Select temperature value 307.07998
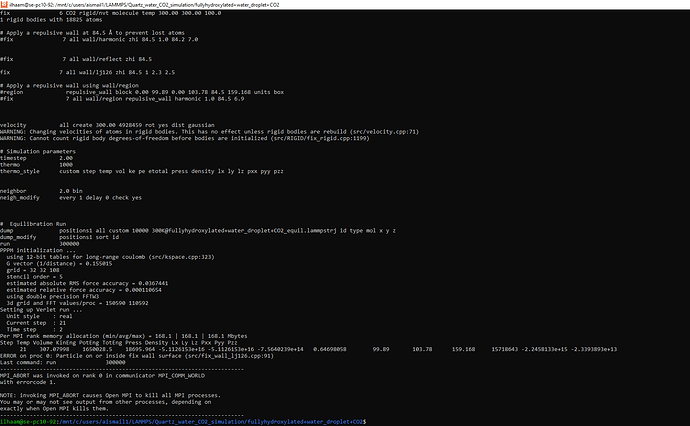 tap(54, 350)
